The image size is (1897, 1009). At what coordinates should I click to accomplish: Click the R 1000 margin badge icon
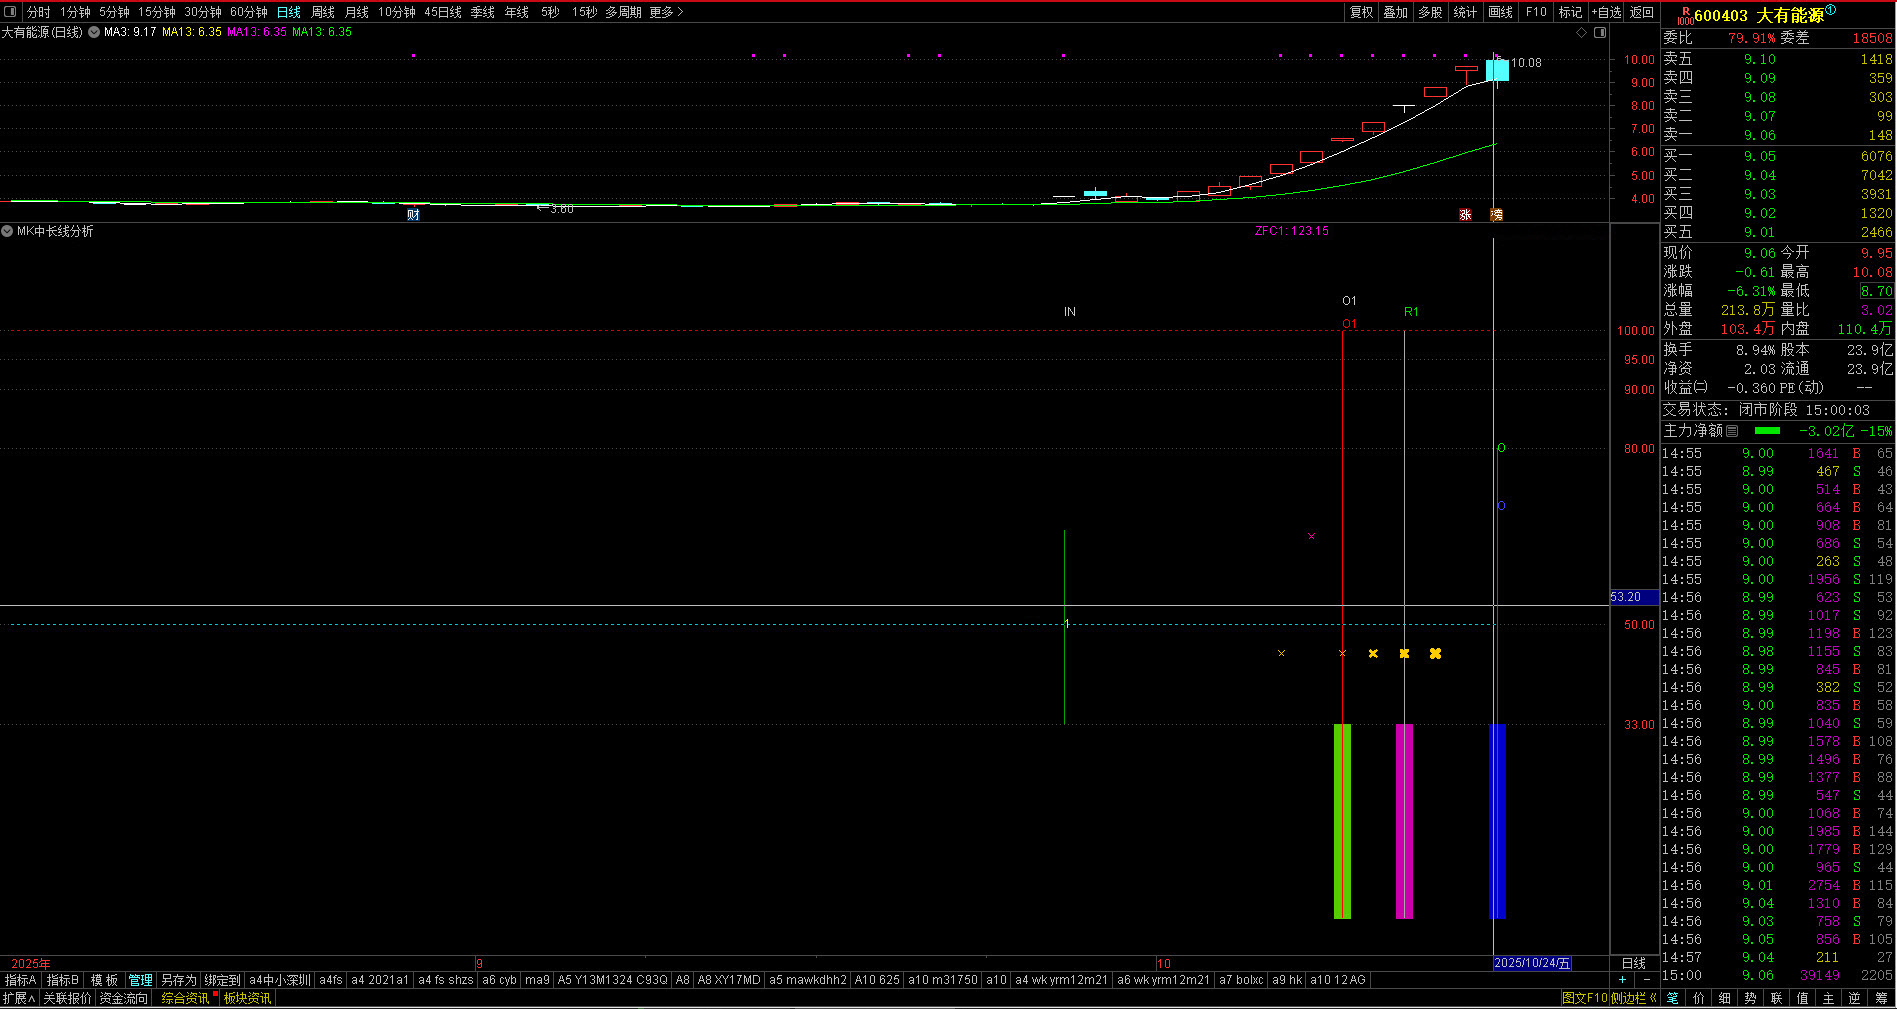point(1685,16)
